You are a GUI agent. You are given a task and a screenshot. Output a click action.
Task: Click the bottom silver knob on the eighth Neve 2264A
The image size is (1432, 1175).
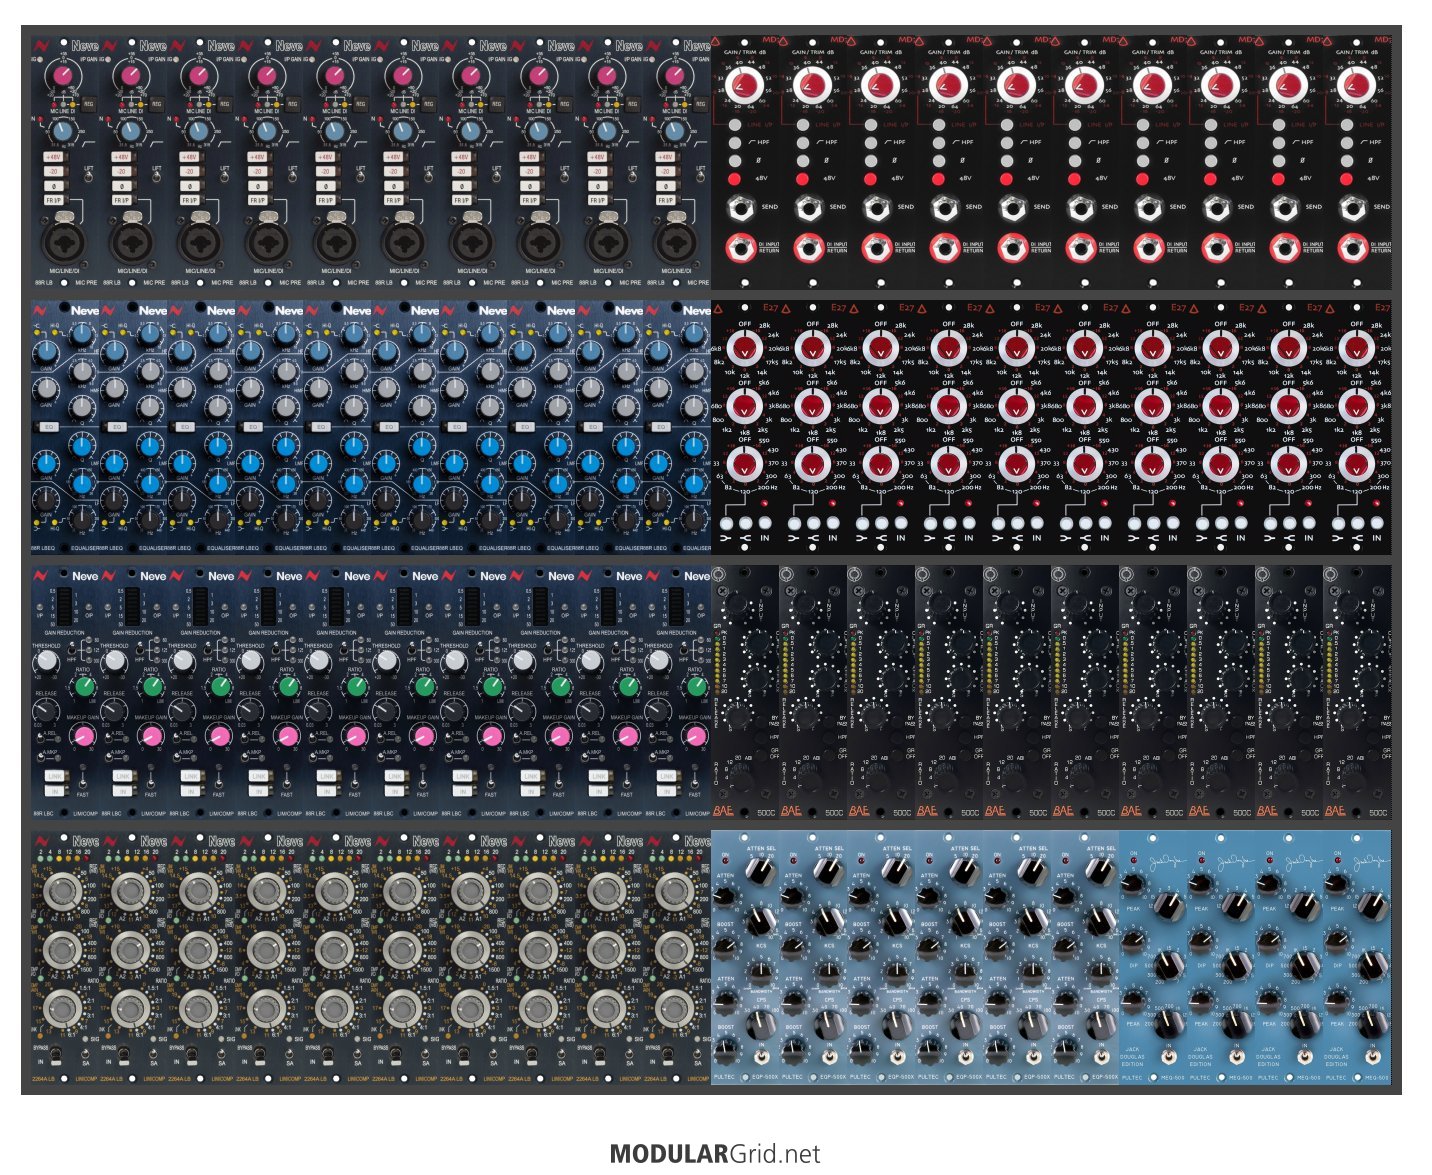(x=538, y=1009)
